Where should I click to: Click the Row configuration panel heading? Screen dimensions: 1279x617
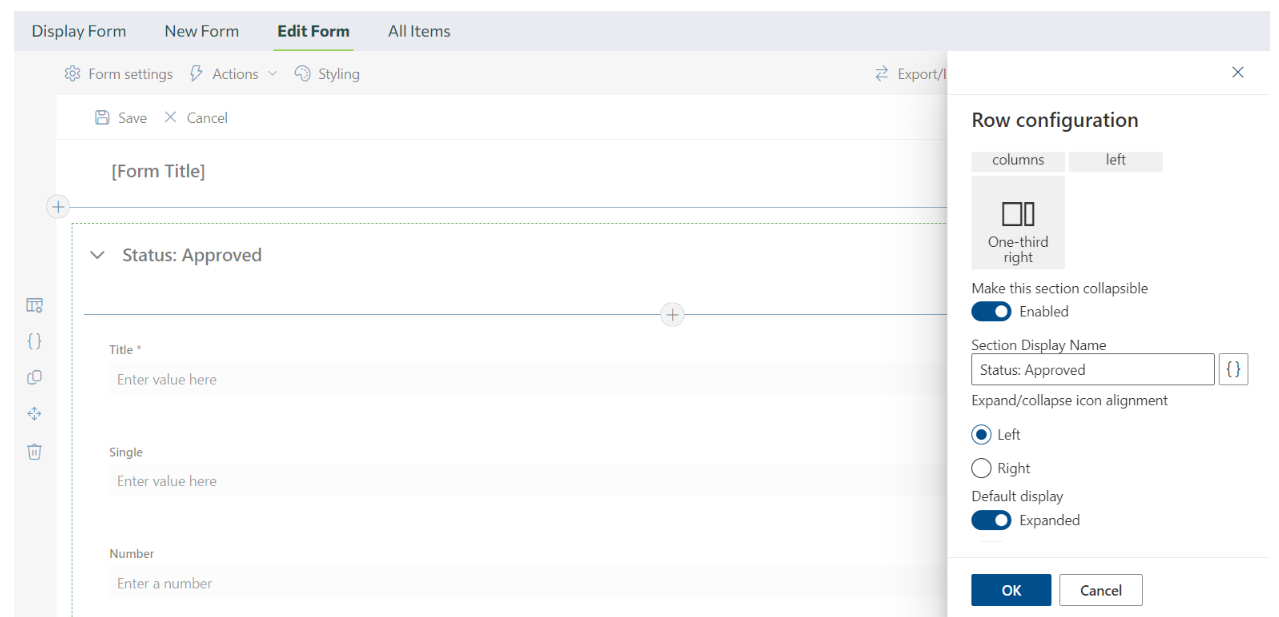(1055, 120)
